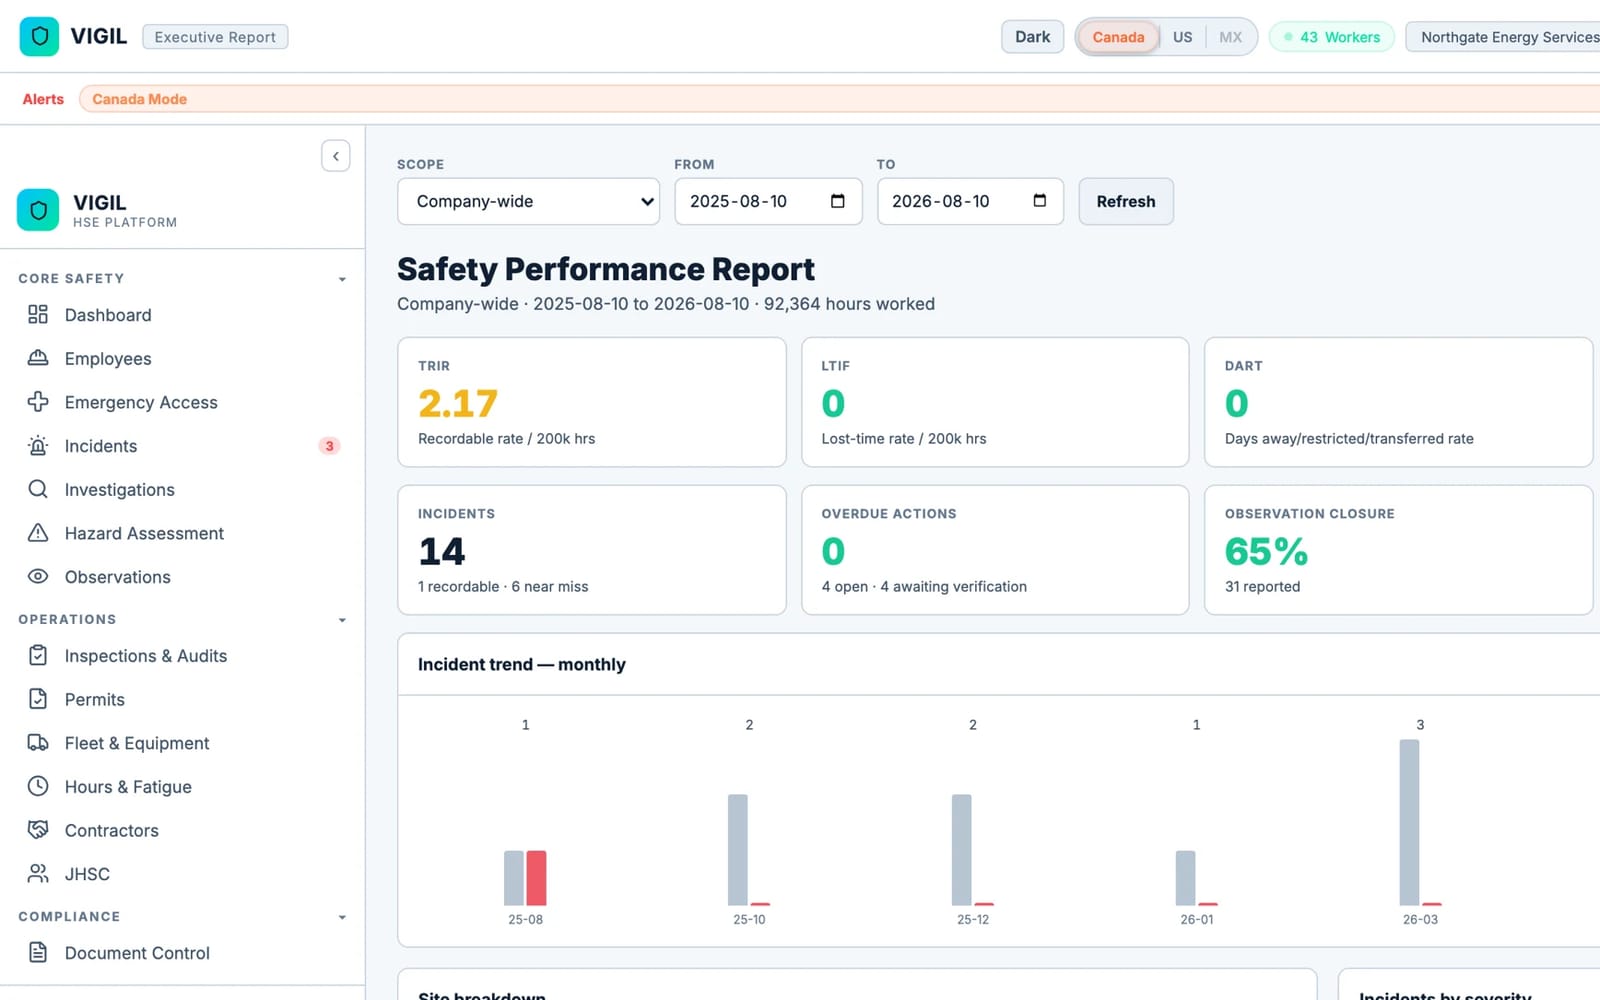
Task: Click the Document Control file icon
Action: [38, 952]
